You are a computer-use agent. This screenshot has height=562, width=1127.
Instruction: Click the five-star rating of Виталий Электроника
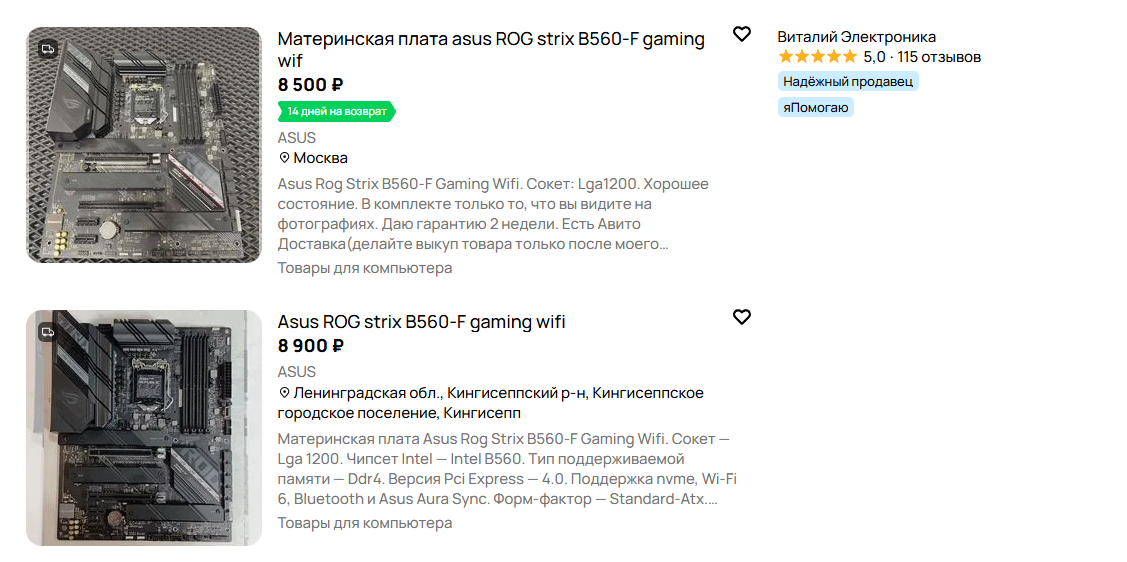point(817,57)
